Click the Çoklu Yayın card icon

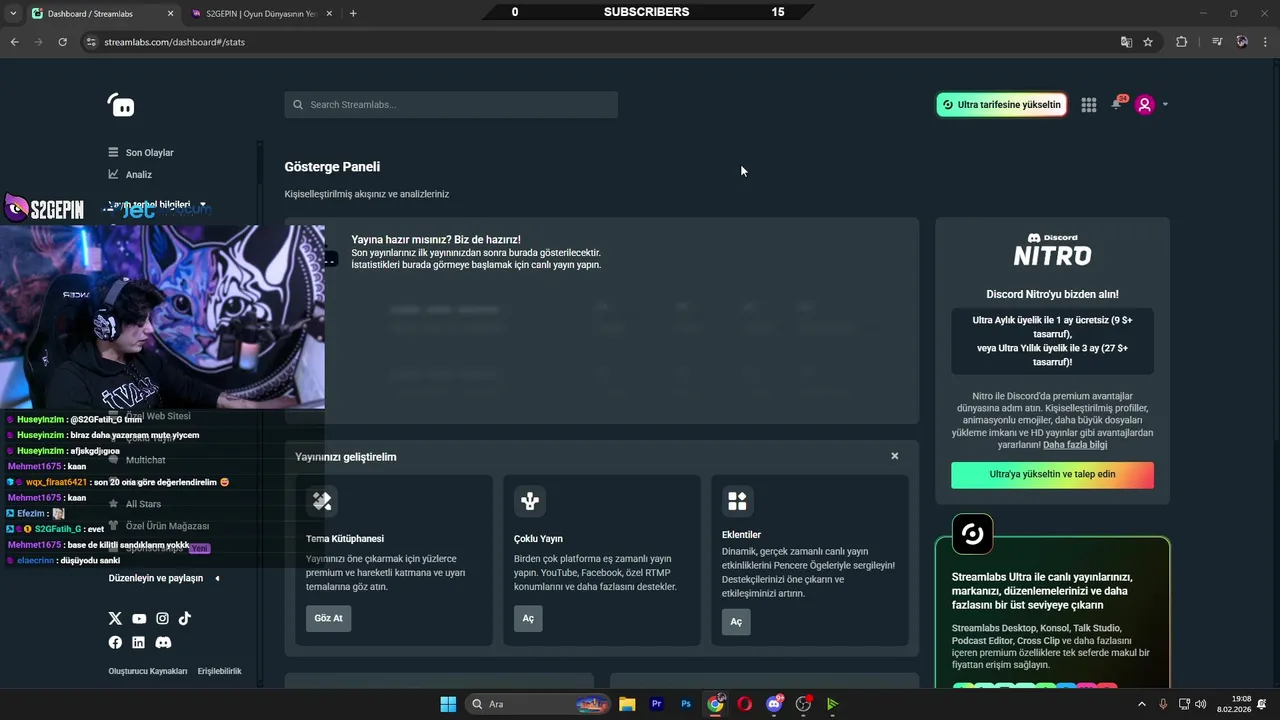530,501
